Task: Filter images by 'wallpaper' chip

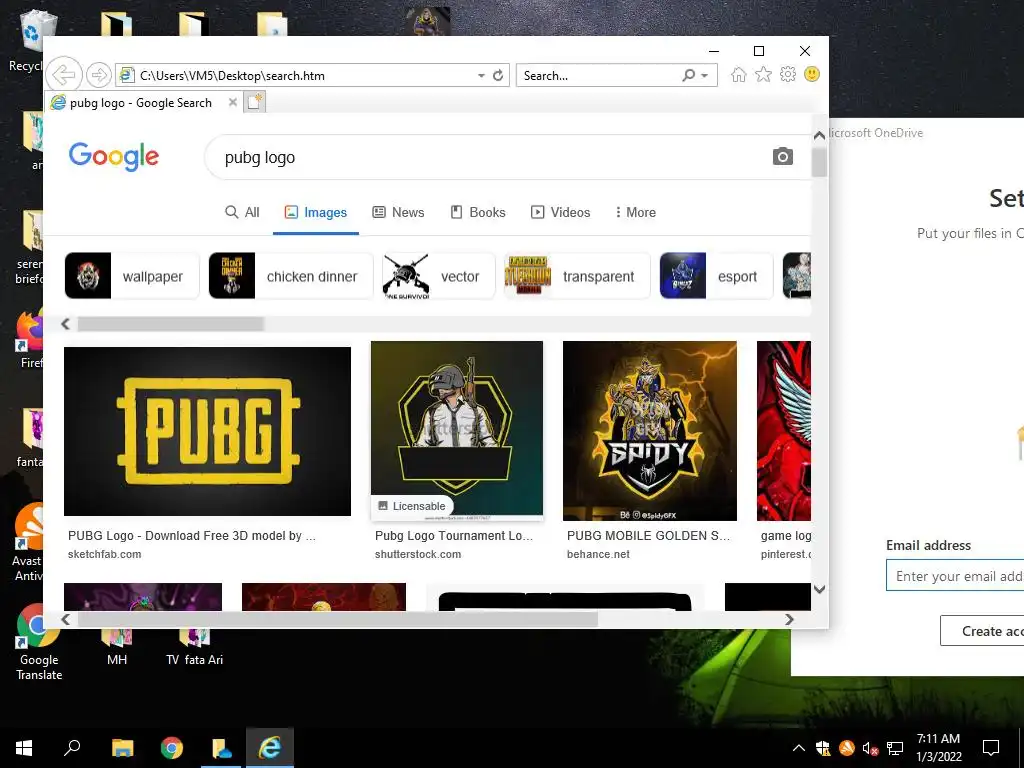Action: tap(132, 276)
